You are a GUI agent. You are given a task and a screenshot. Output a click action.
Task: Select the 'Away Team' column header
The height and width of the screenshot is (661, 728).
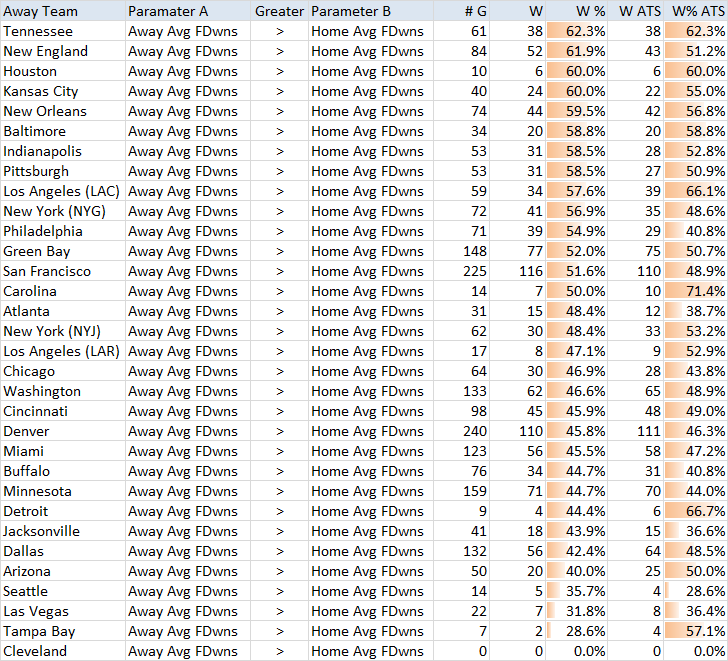(63, 10)
